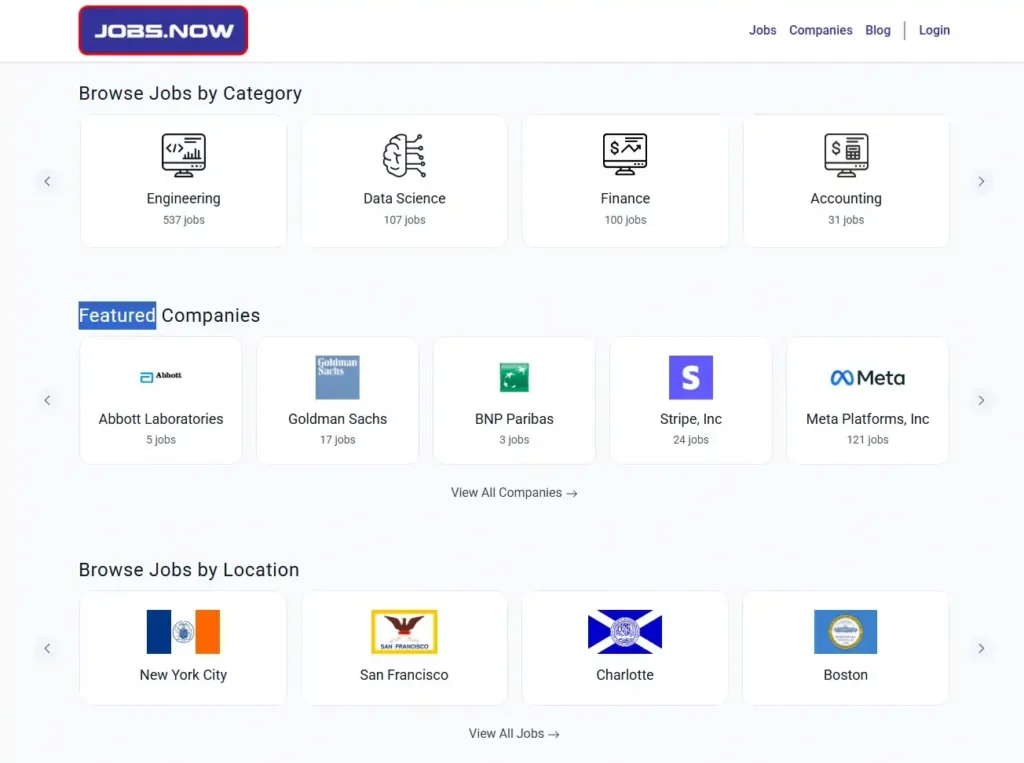1024x763 pixels.
Task: Open the Jobs nav link
Action: tap(762, 30)
